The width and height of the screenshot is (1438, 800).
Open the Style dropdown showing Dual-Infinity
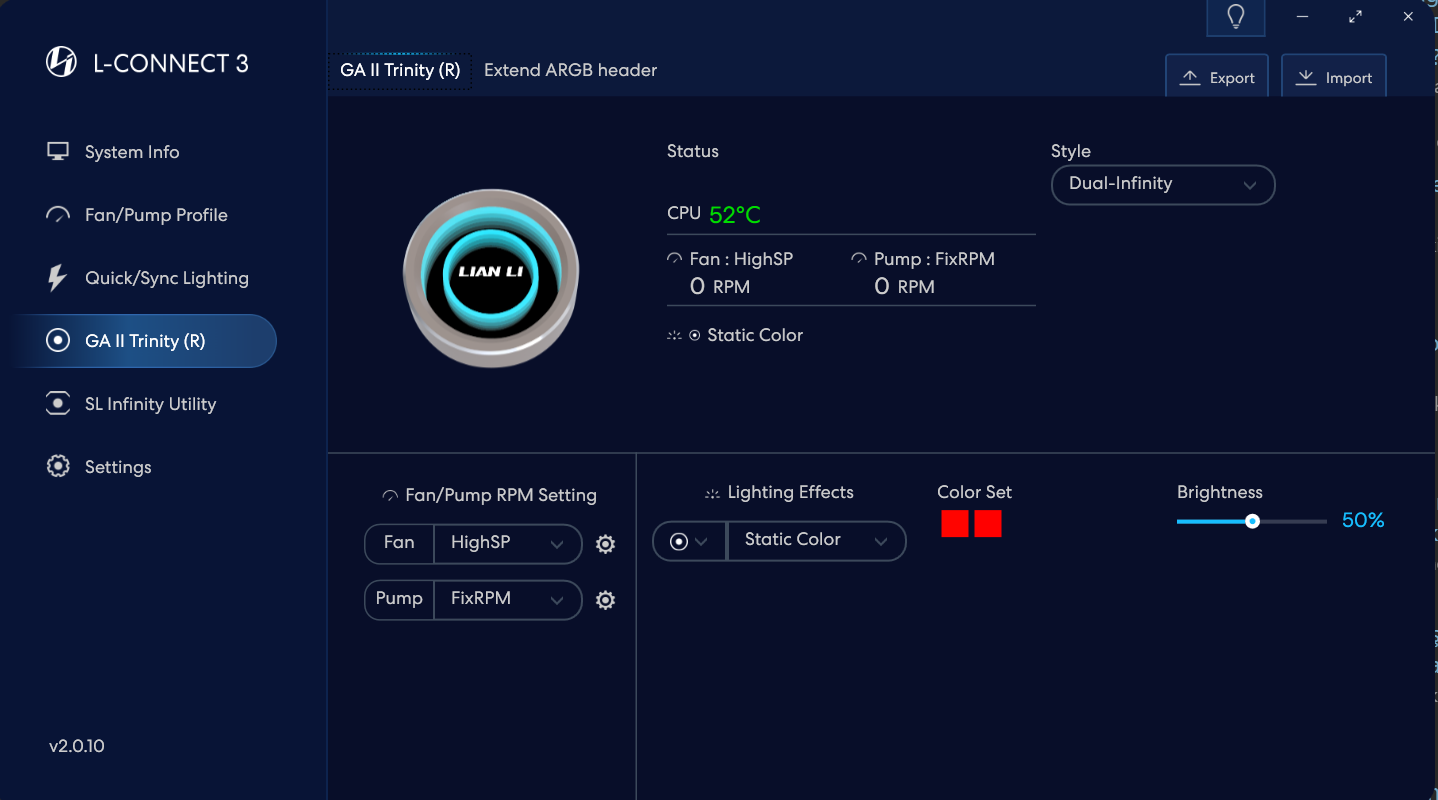(x=1163, y=185)
